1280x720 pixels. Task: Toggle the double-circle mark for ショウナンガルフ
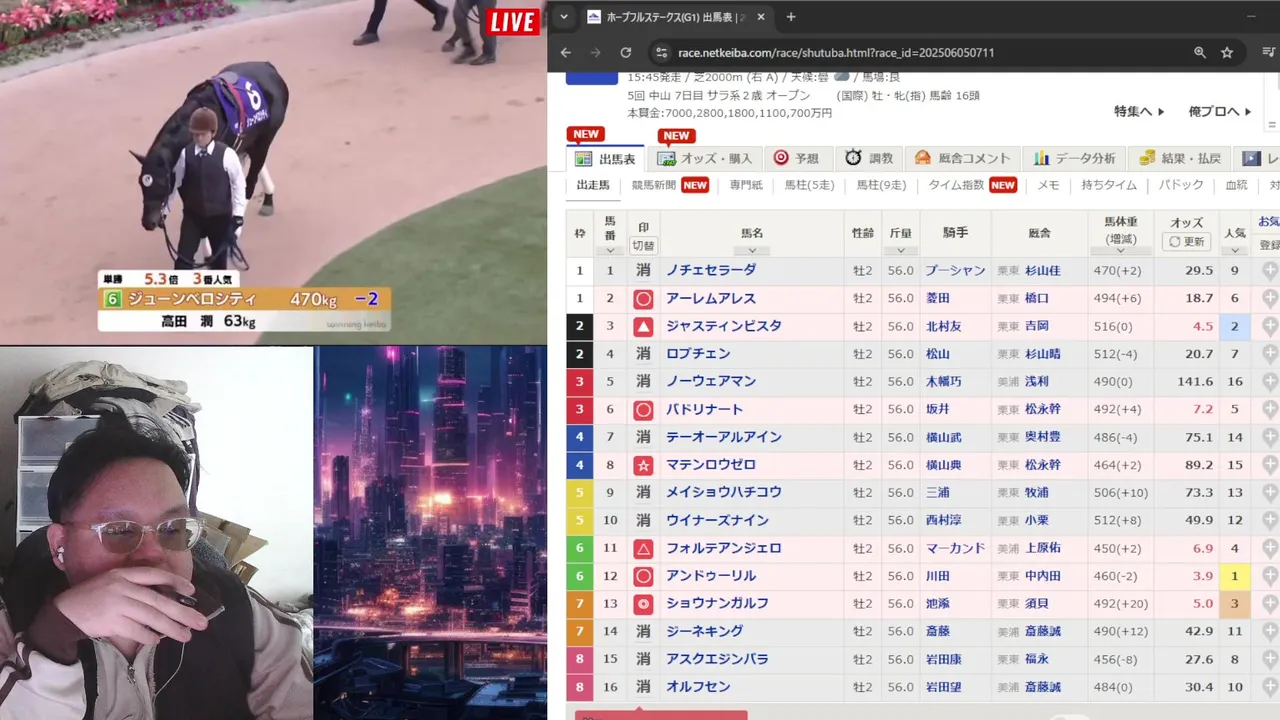(x=643, y=604)
